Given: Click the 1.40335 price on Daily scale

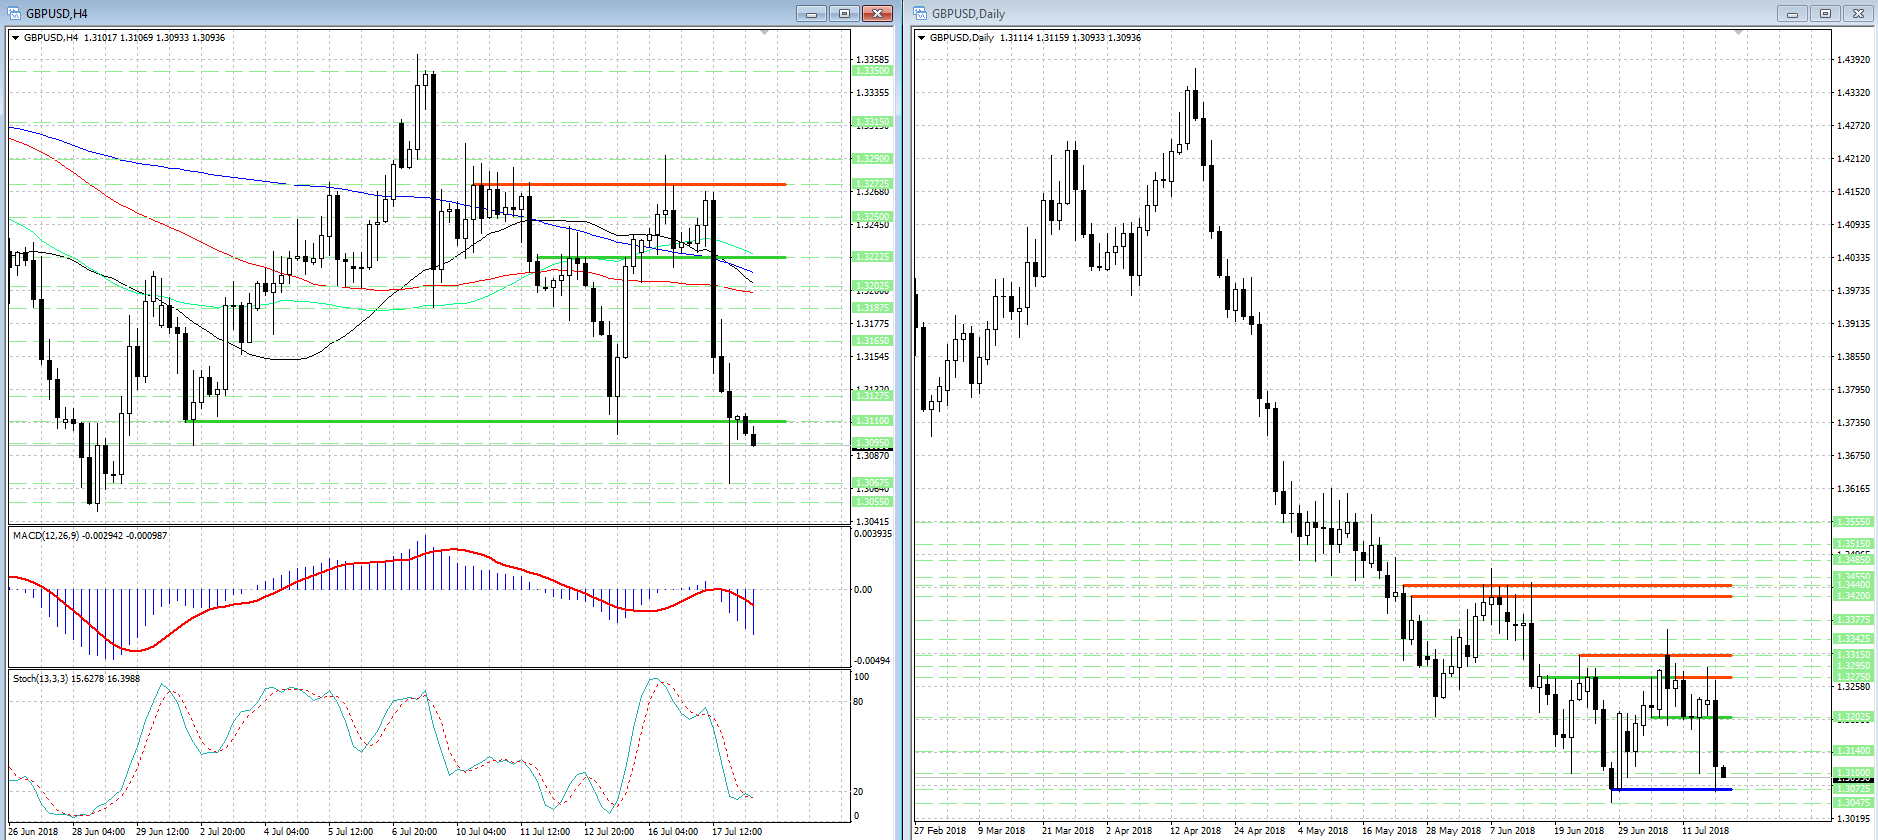Looking at the screenshot, I should [x=1853, y=258].
